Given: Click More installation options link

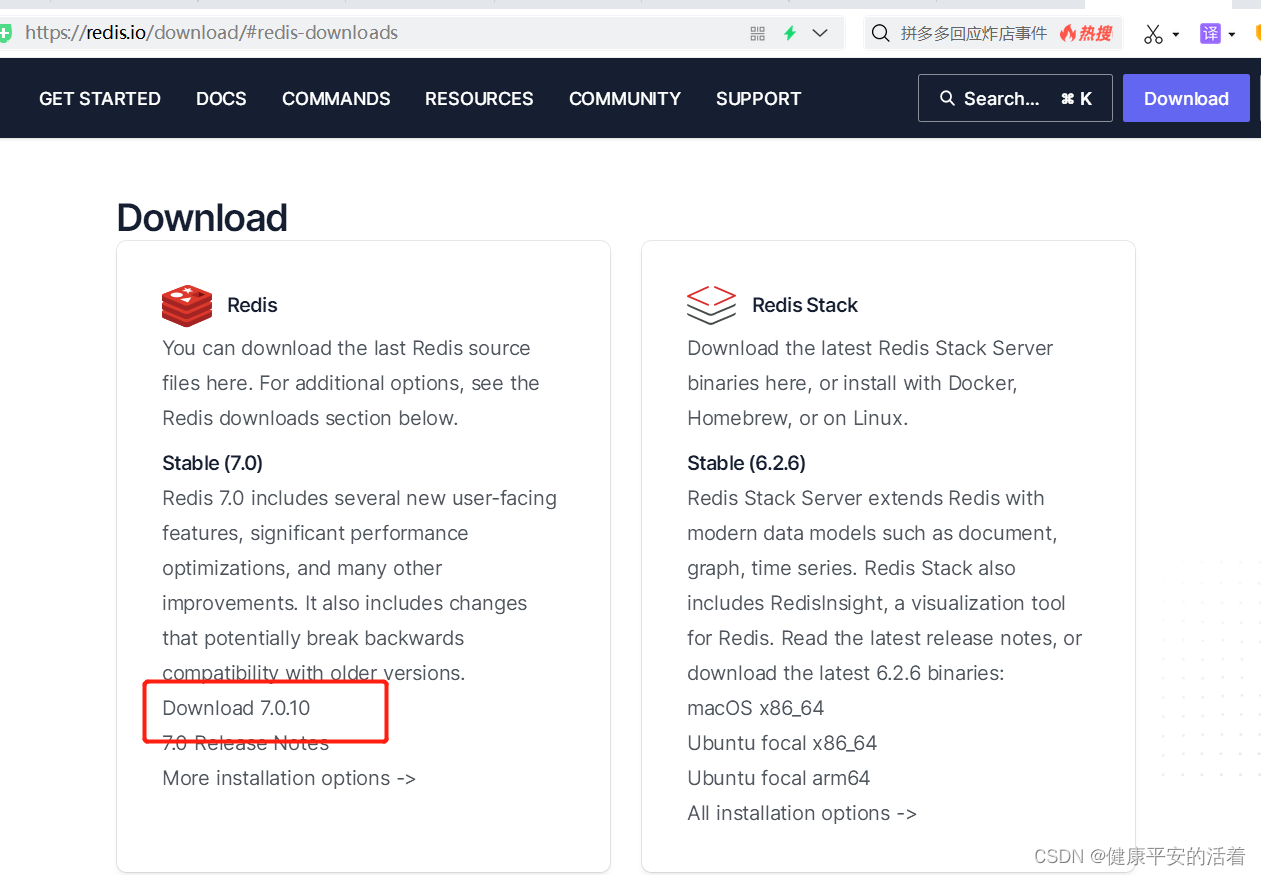Looking at the screenshot, I should tap(288, 777).
